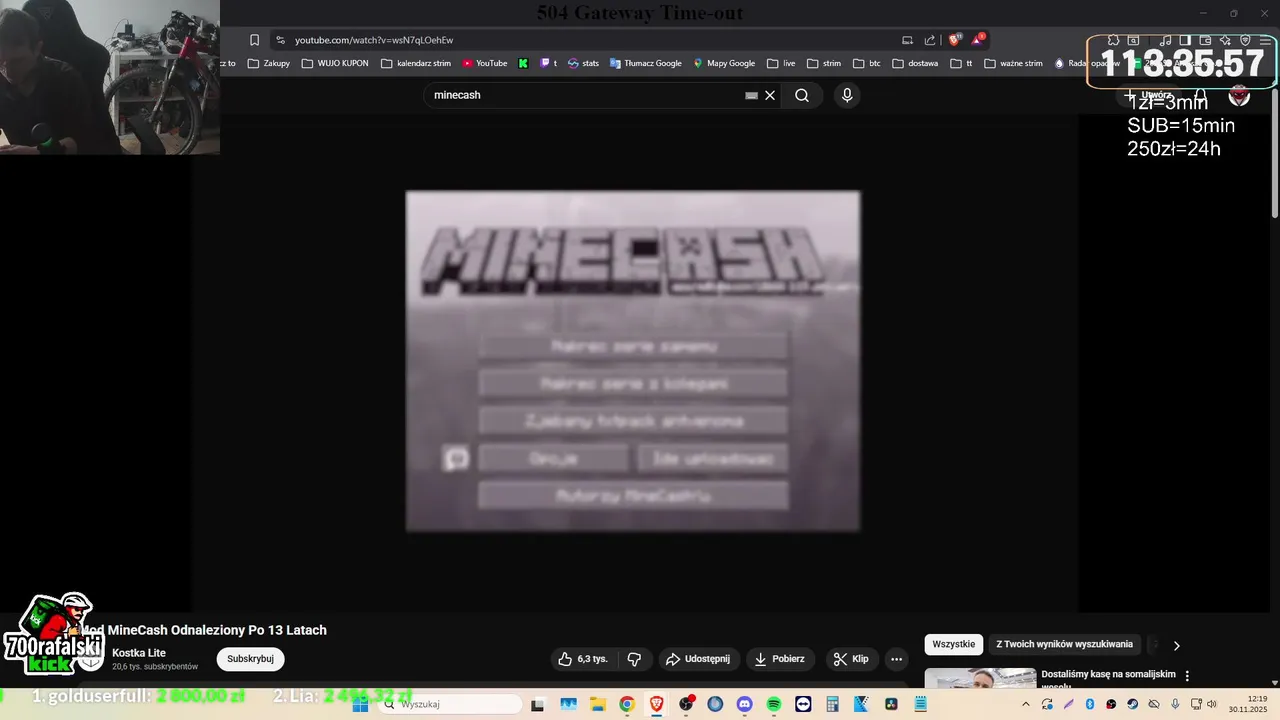This screenshot has width=1280, height=720.
Task: Open the YouTube bookmark
Action: (485, 63)
